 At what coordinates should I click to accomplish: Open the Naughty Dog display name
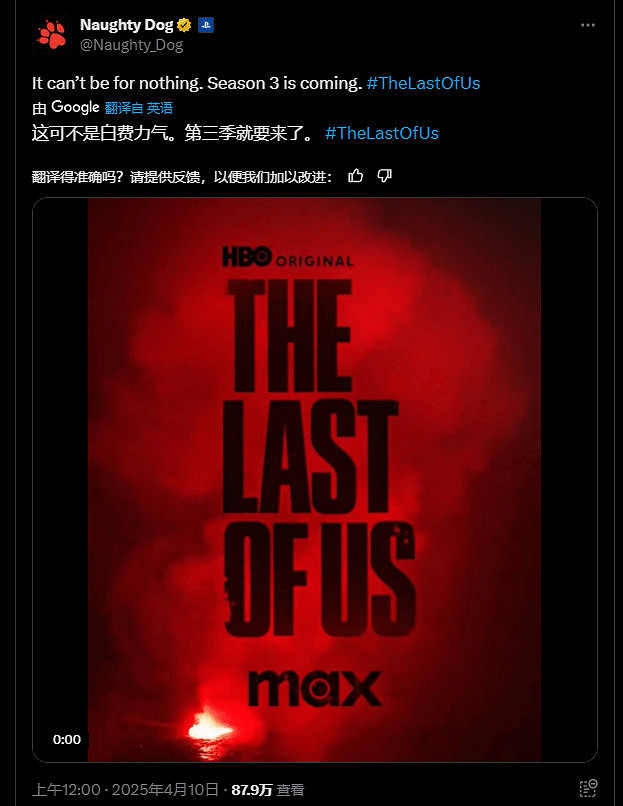[126, 25]
